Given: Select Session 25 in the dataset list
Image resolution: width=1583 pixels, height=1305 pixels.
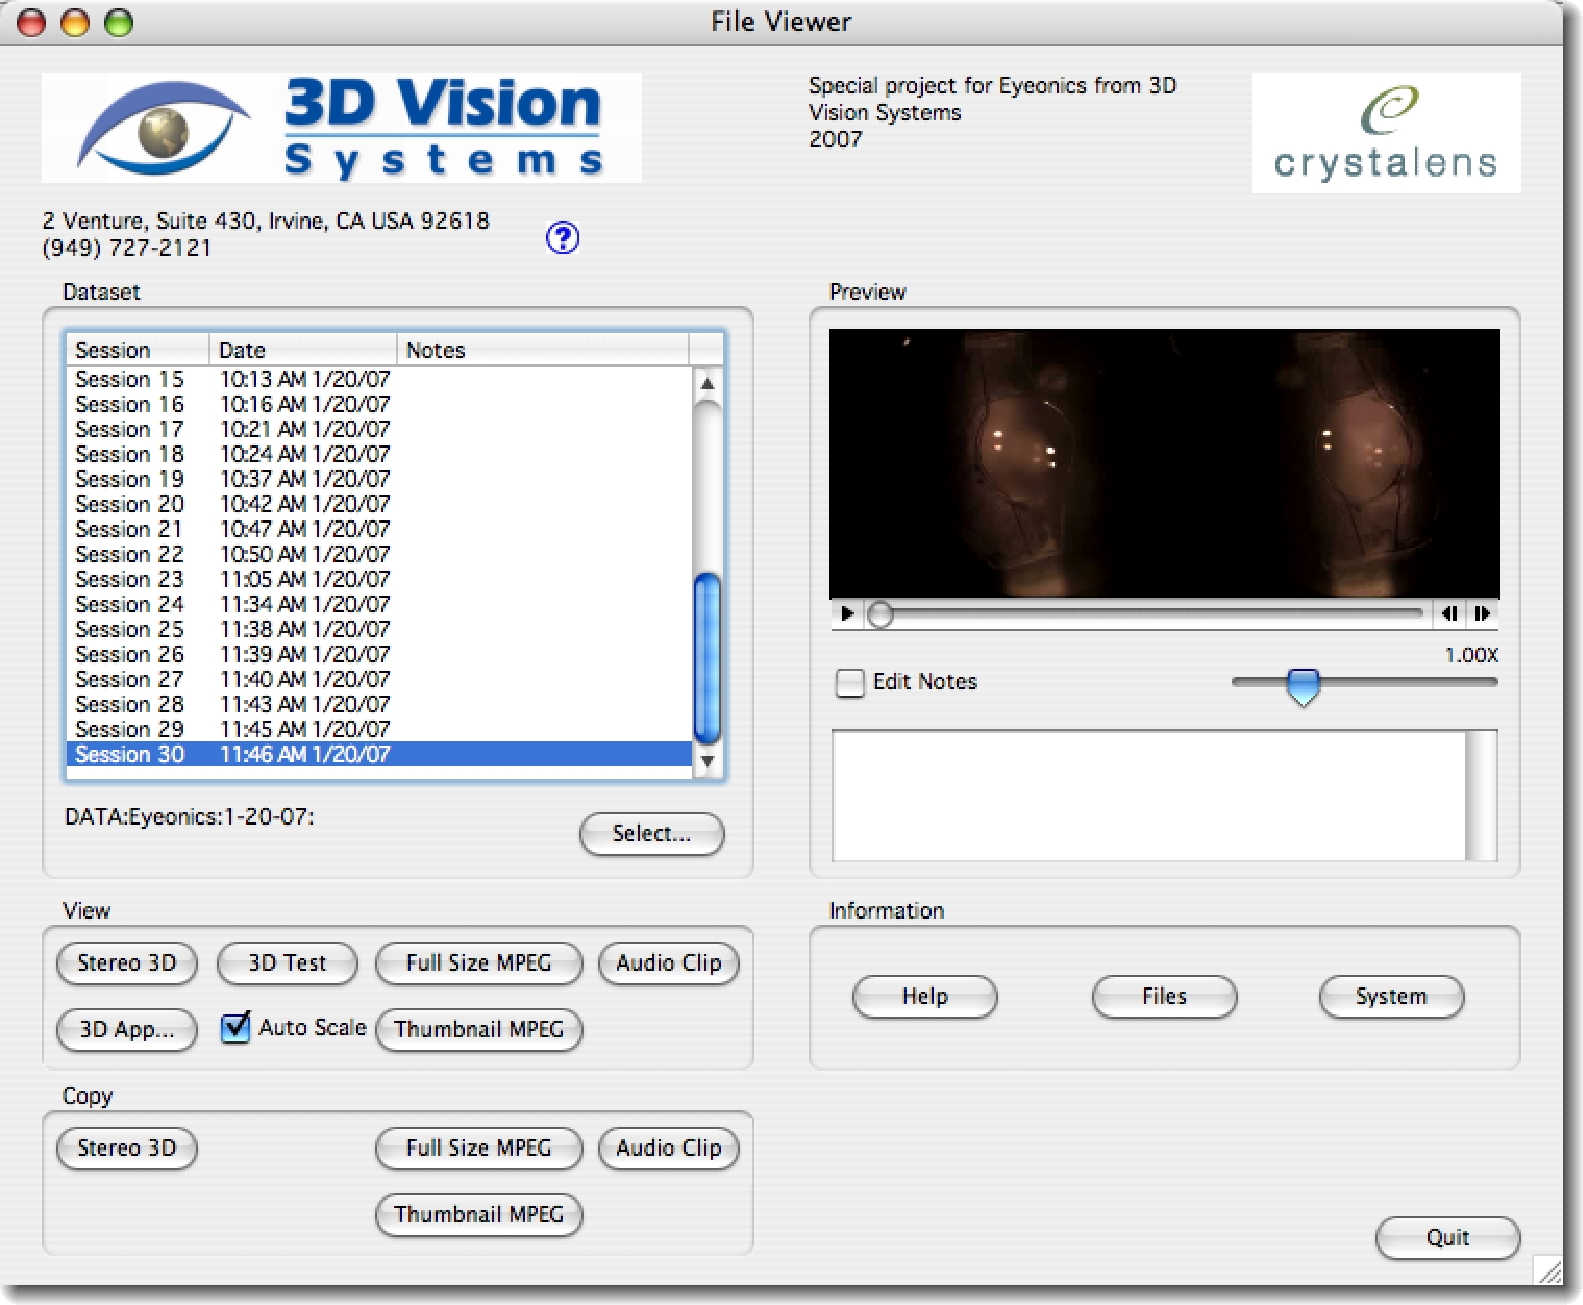Looking at the screenshot, I should point(130,630).
